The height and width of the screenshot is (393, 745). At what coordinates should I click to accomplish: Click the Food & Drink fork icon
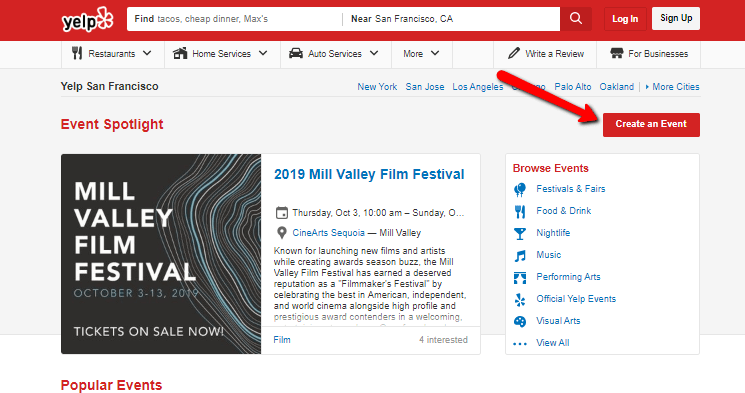click(520, 211)
